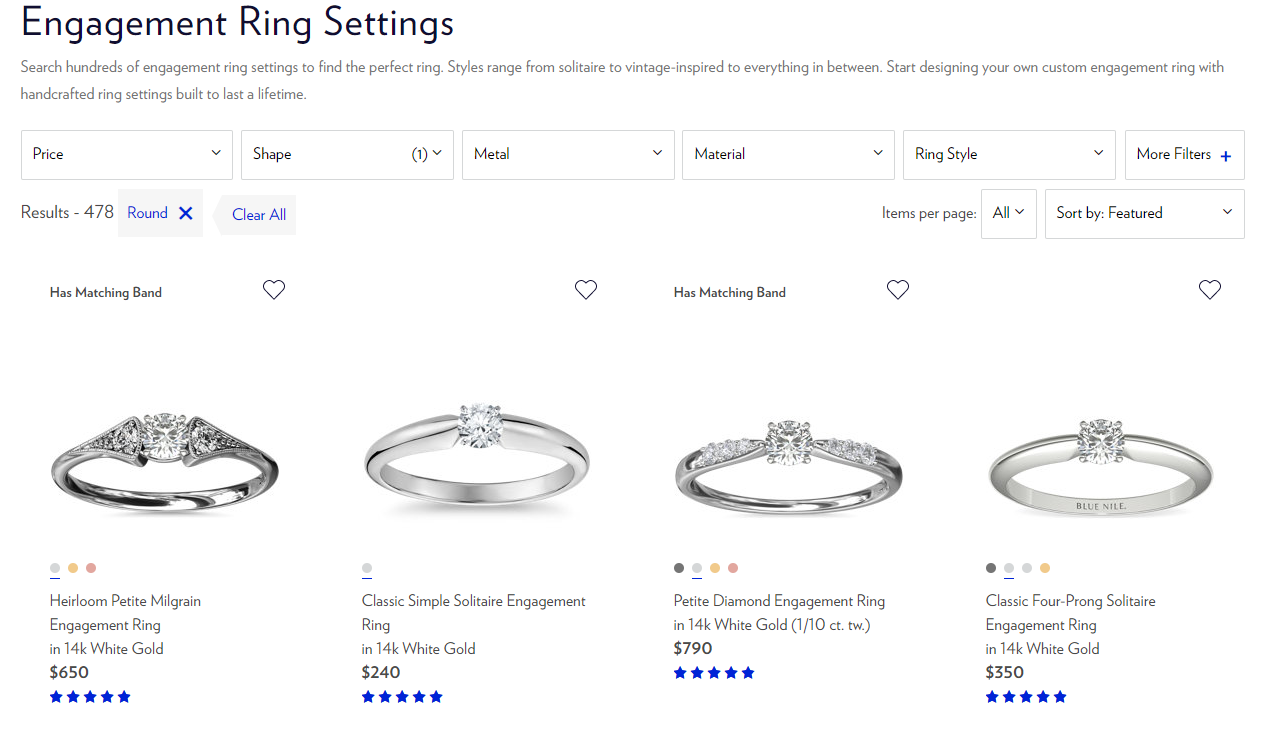Viewport: 1263px width, 744px height.
Task: Click star rating under Classic Four-Prong Solitaire
Action: click(1026, 697)
